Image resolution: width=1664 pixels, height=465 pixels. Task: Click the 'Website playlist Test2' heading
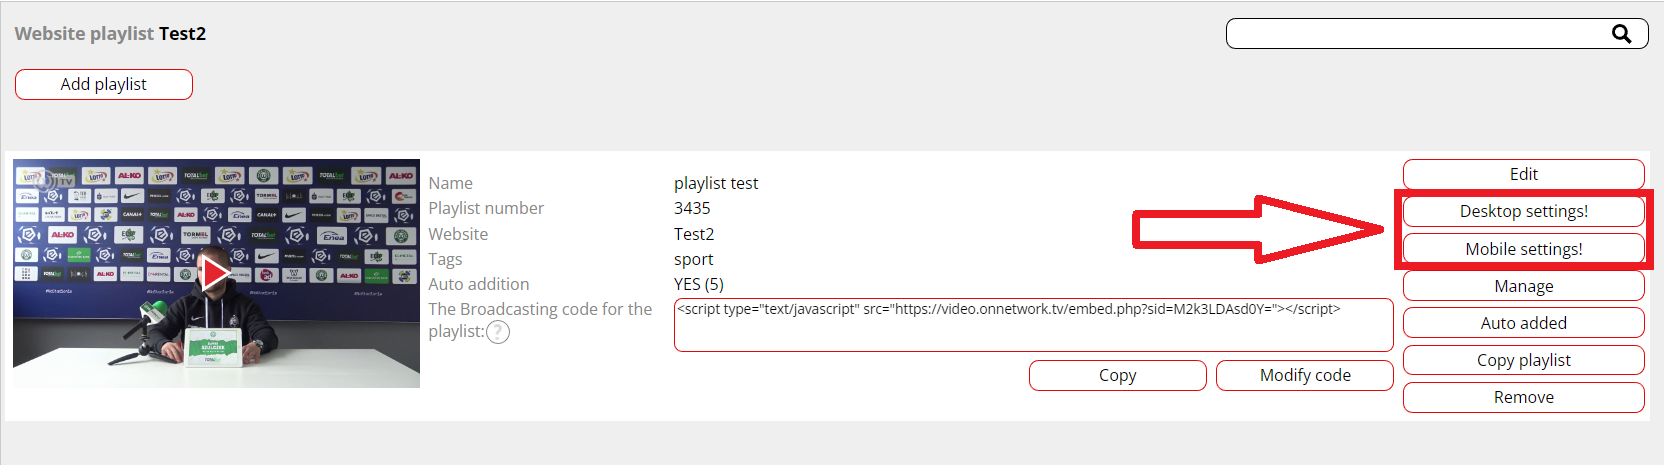click(110, 34)
